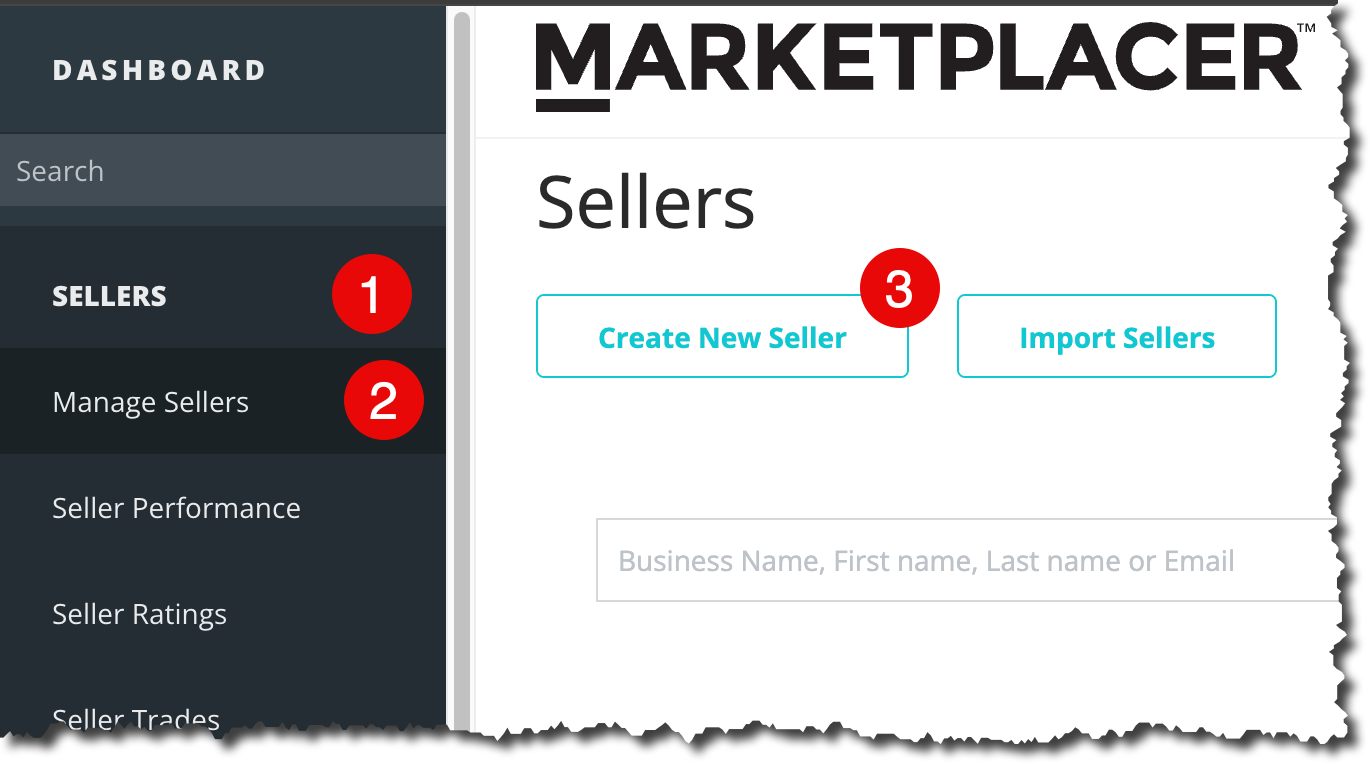The height and width of the screenshot is (764, 1370).
Task: Expand the SELLERS sidebar section
Action: 110,296
